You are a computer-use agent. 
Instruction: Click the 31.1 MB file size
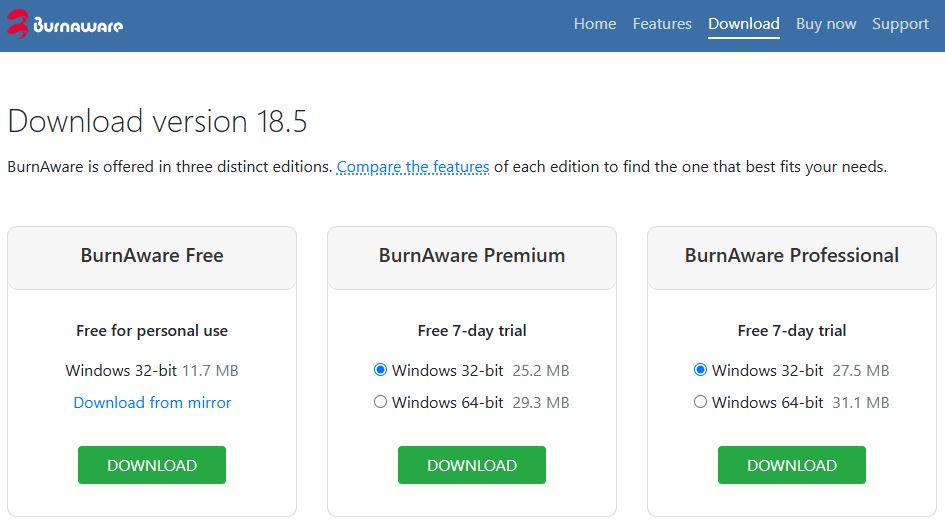point(861,403)
